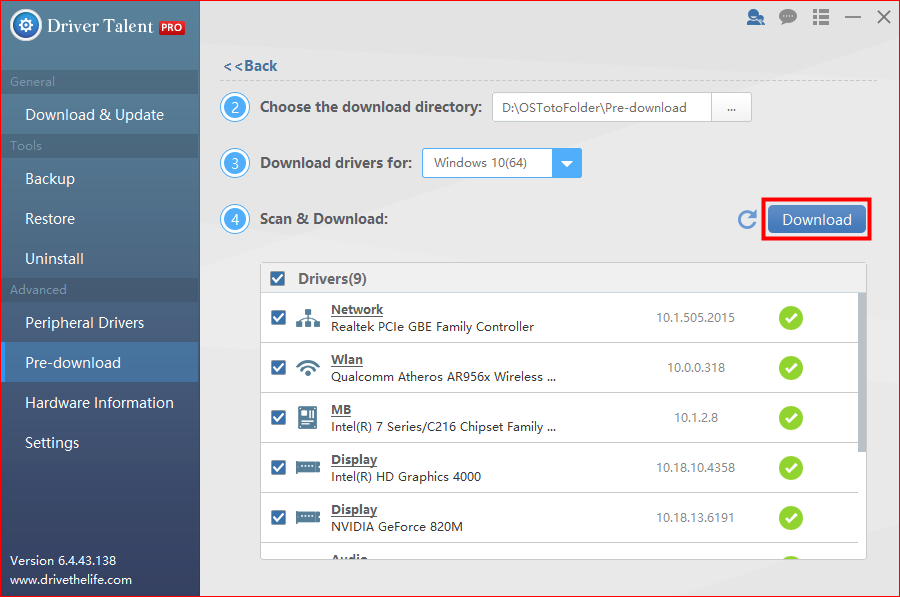900x597 pixels.
Task: Click version 10.0.0.318
Action: 696,367
